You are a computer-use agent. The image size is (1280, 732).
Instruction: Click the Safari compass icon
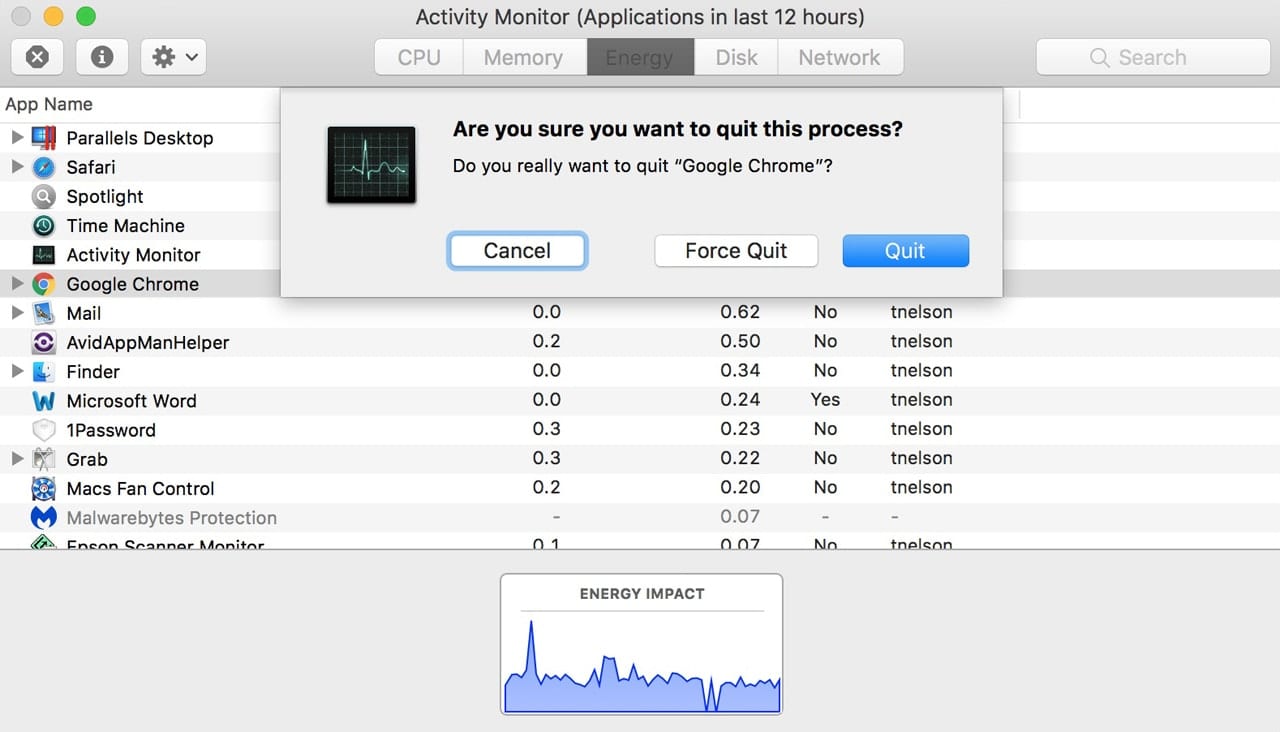(x=43, y=167)
